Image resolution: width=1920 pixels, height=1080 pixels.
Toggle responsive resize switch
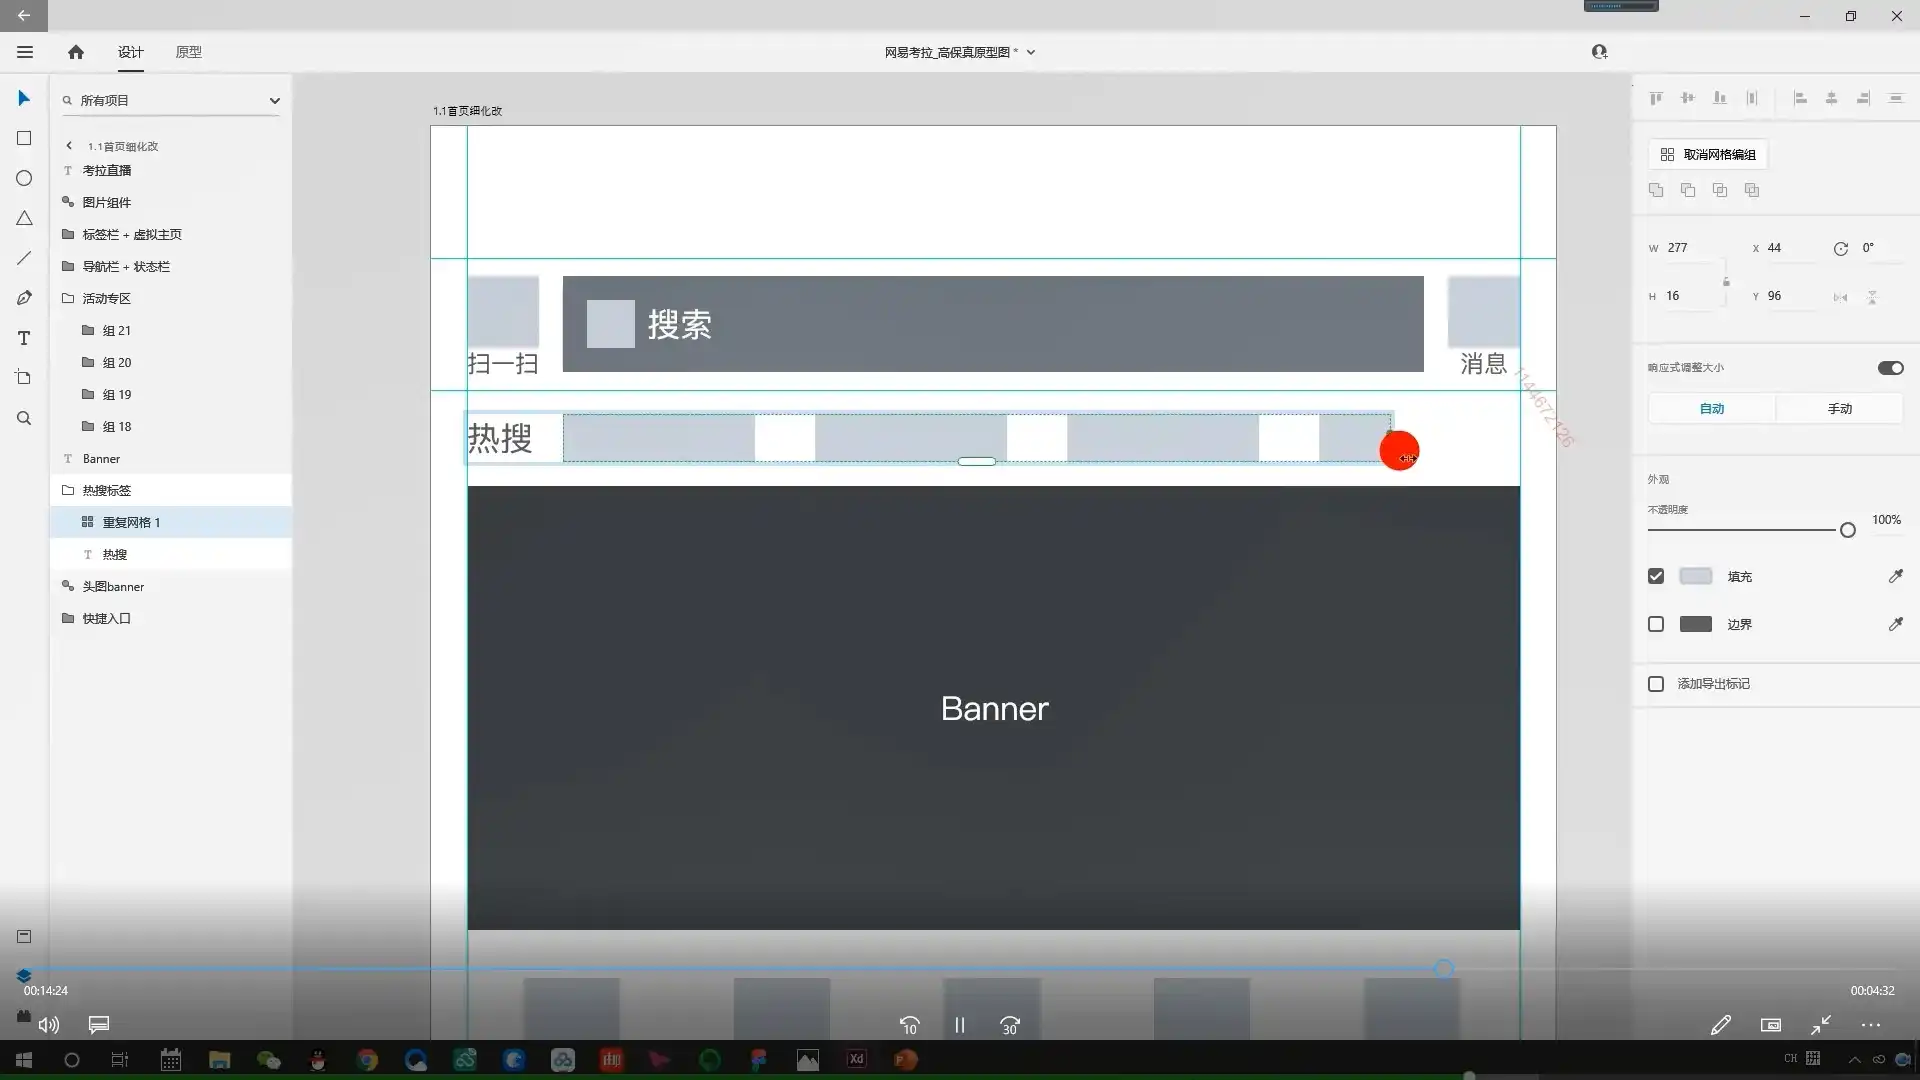pyautogui.click(x=1890, y=368)
